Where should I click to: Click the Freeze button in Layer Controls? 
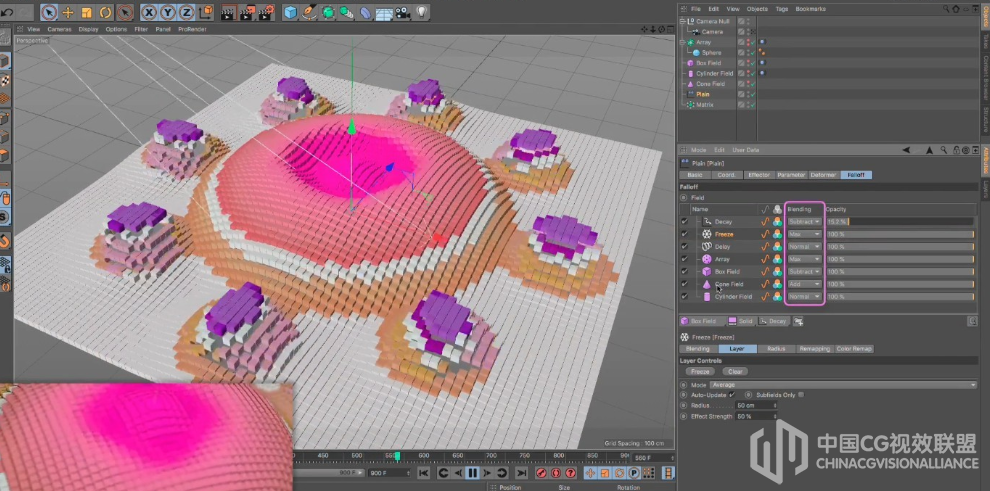click(x=700, y=372)
